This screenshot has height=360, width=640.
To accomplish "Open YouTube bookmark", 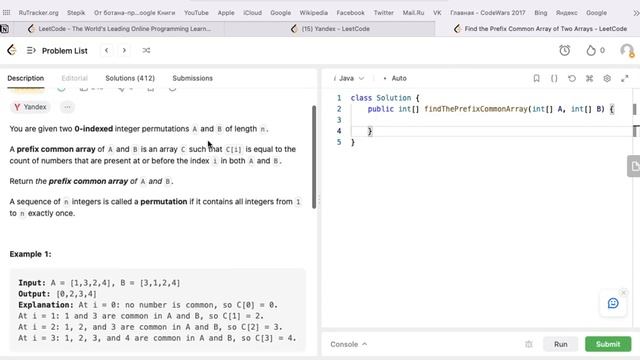I will coord(196,13).
